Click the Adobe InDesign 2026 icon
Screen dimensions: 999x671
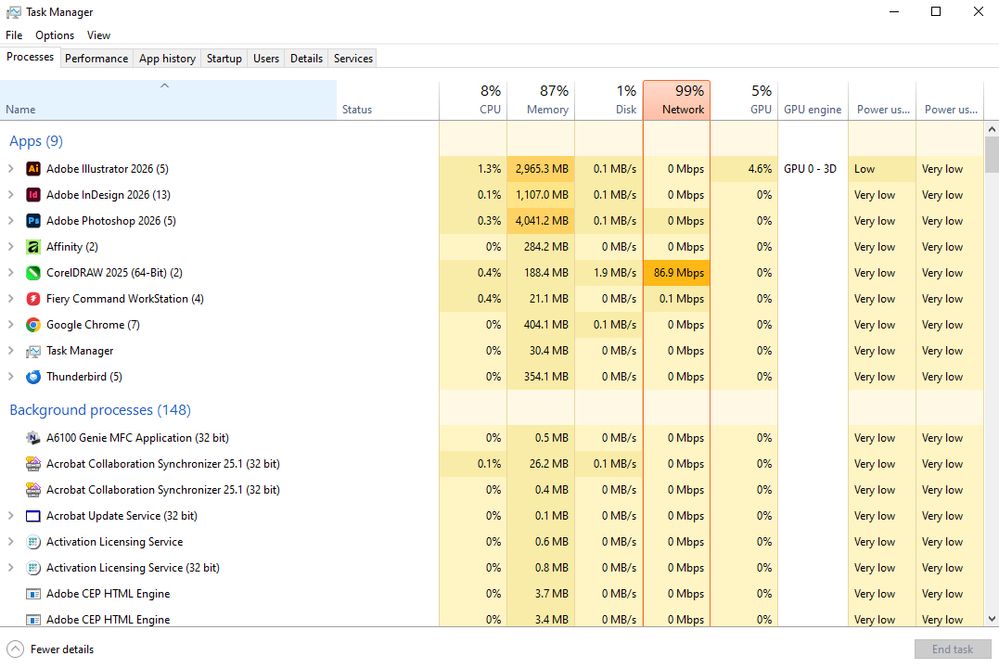31,195
